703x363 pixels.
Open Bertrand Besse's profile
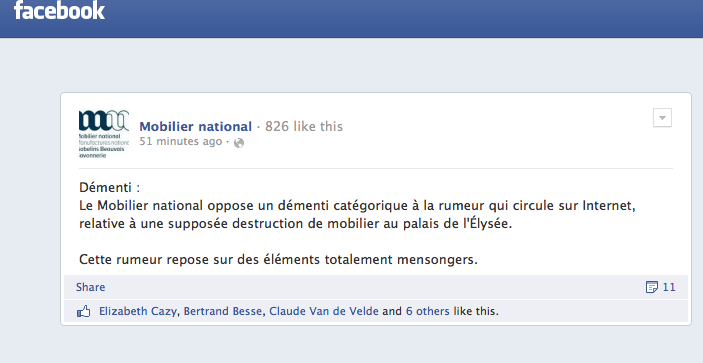point(223,311)
